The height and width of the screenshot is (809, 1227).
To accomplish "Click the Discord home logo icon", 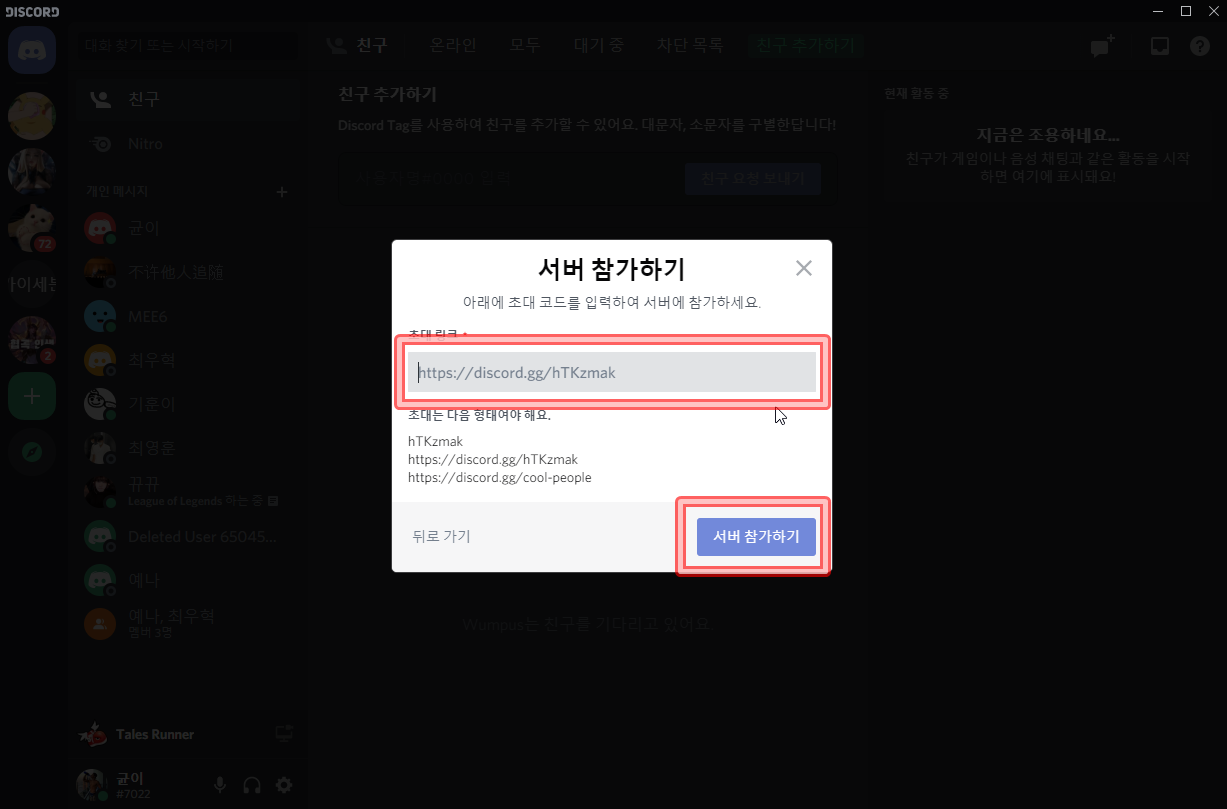I will pos(32,49).
